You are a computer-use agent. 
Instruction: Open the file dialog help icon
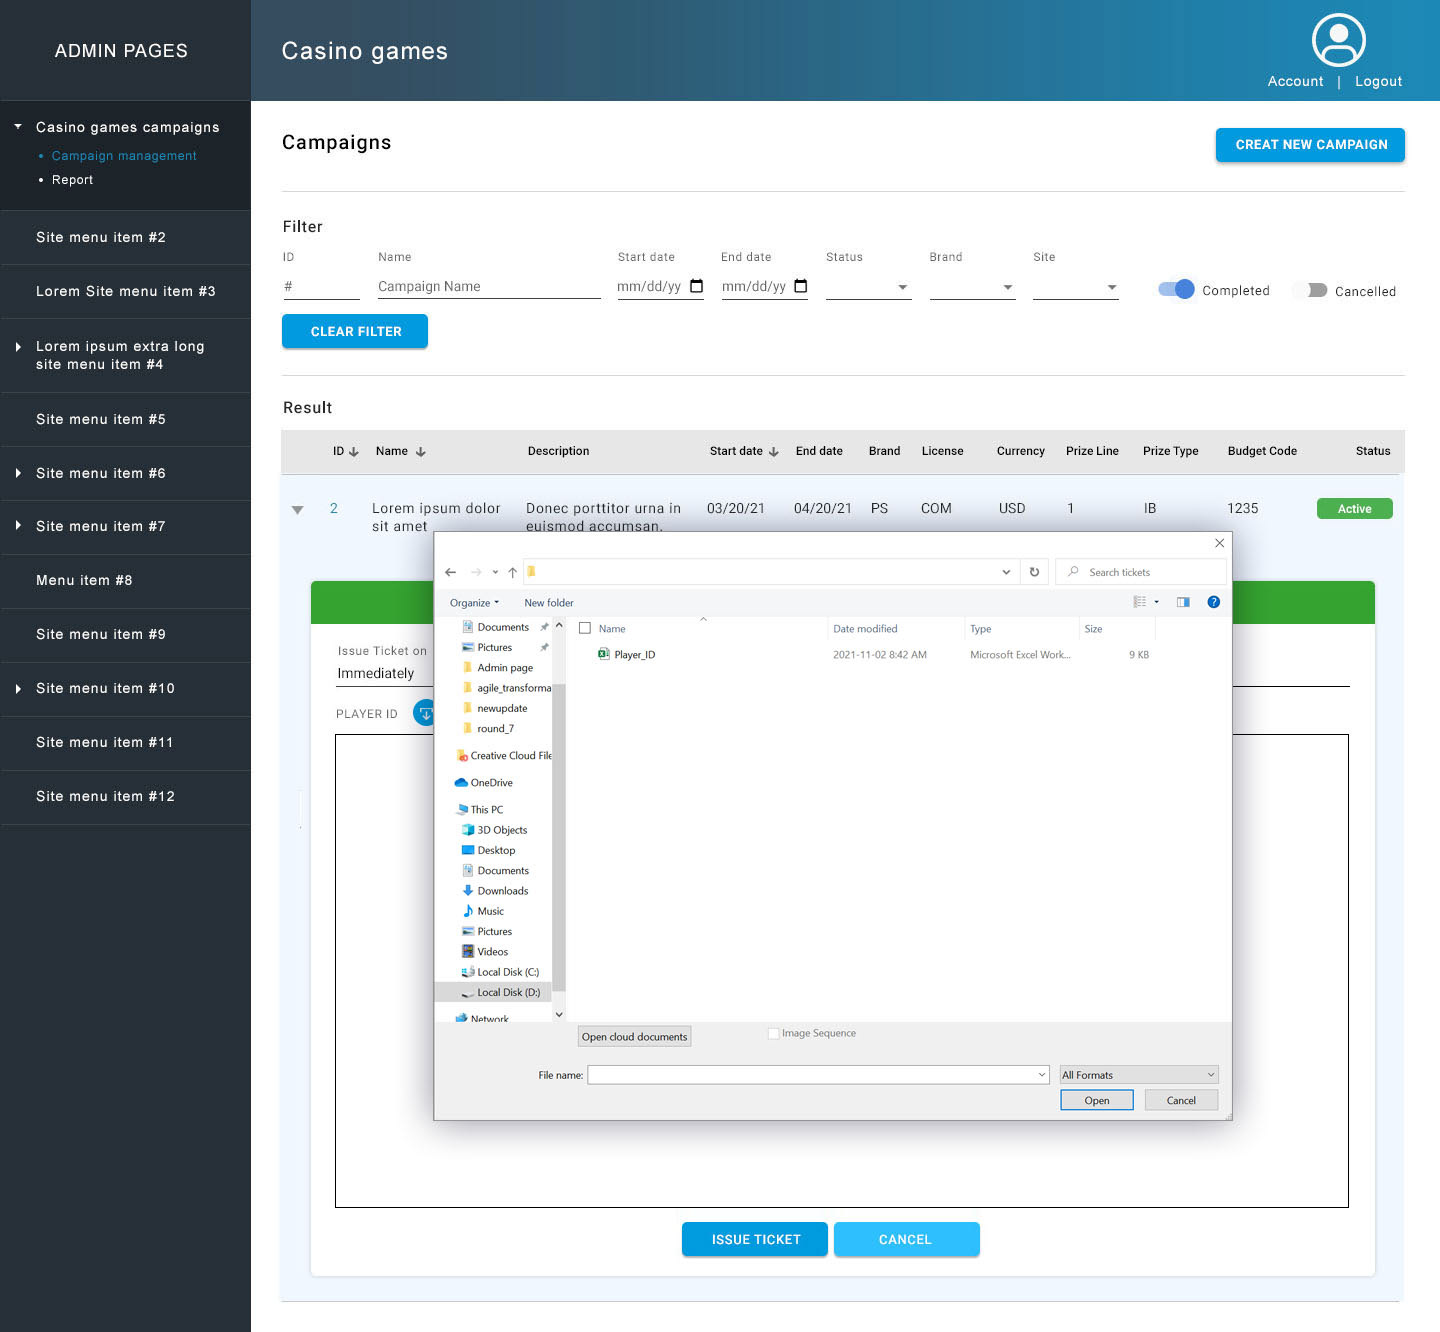coord(1213,602)
